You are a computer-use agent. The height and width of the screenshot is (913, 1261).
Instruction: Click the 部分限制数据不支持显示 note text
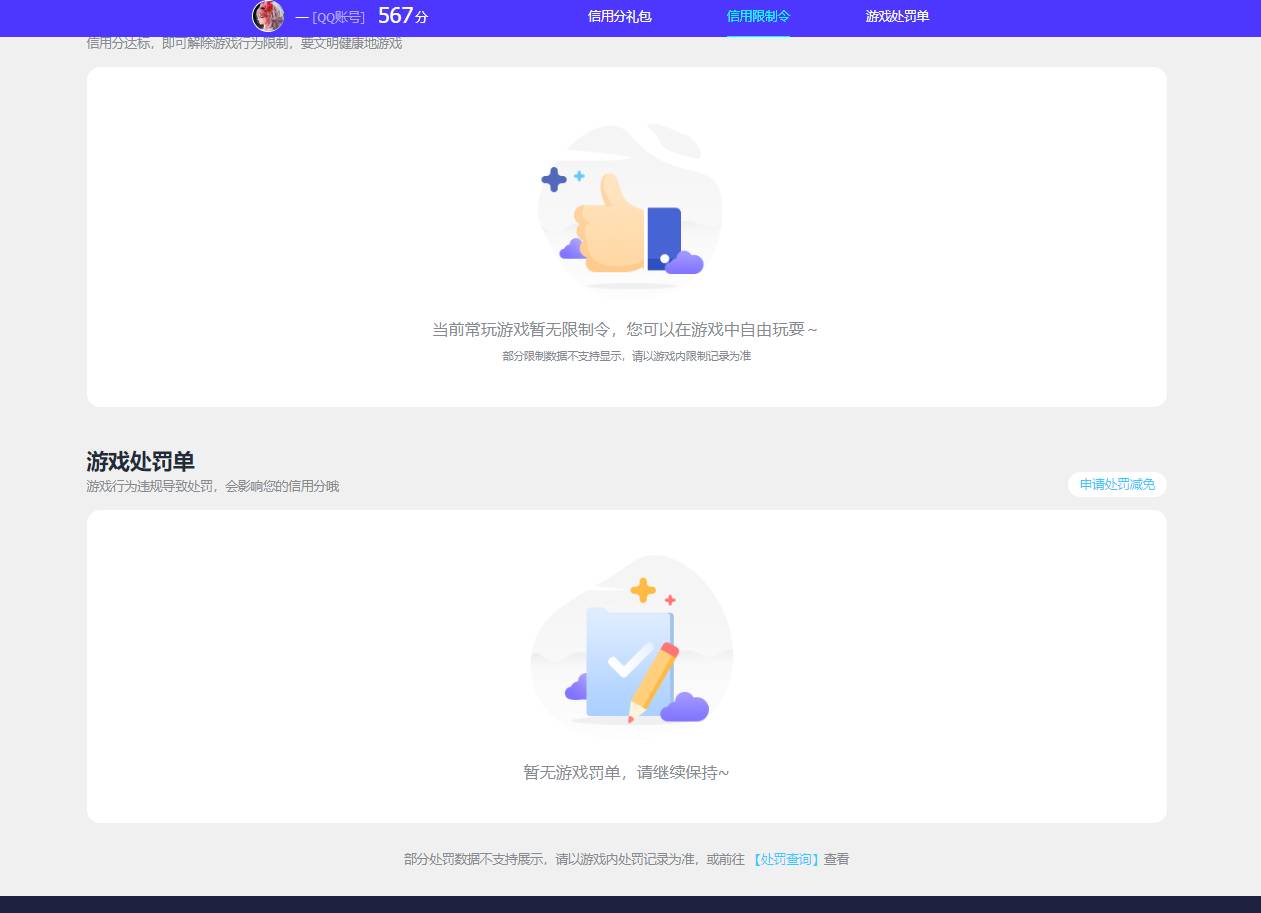(625, 356)
